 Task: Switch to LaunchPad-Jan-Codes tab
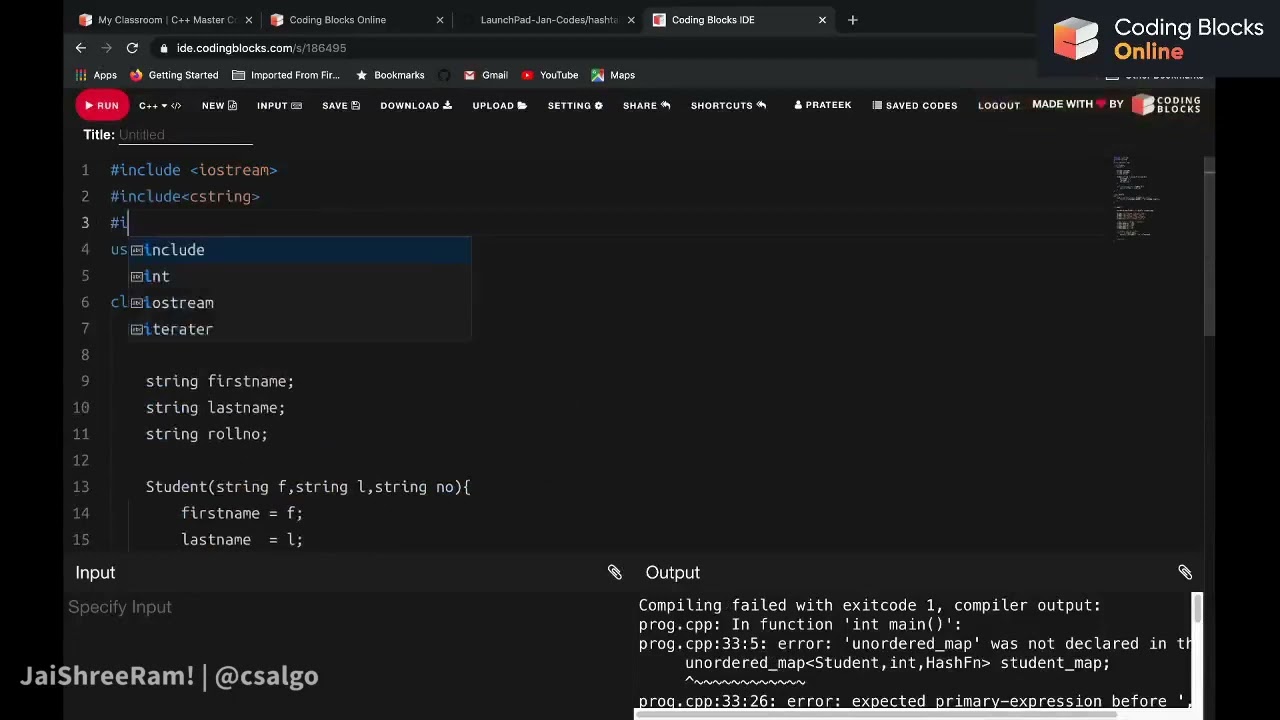549,20
